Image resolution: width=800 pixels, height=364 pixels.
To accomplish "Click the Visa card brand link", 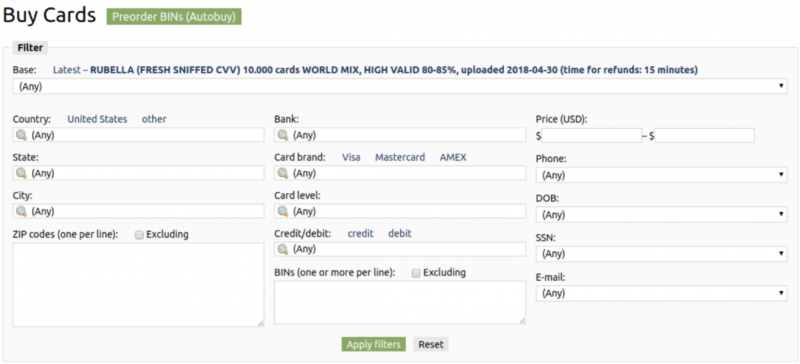I will [x=351, y=157].
